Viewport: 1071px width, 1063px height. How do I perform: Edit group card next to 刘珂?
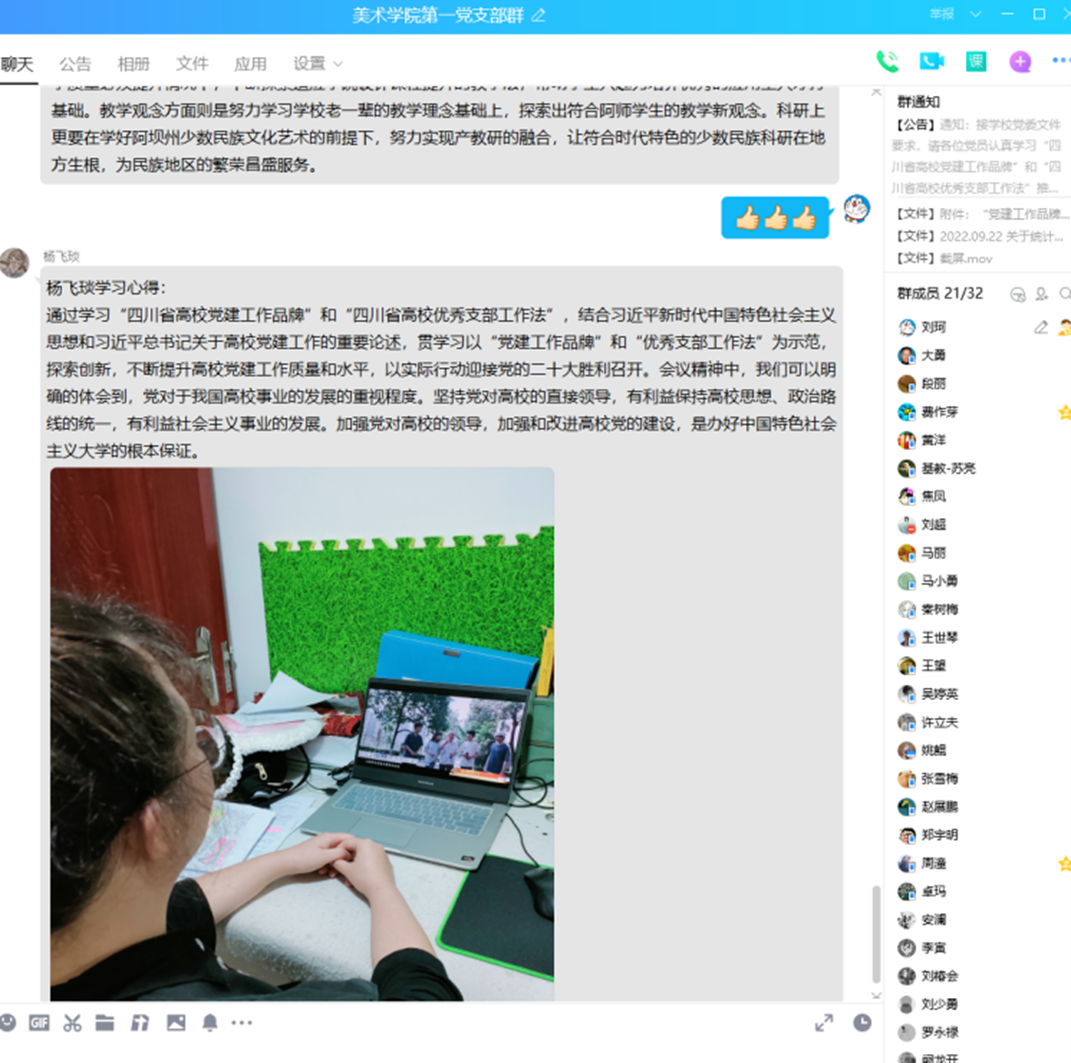tap(1040, 327)
